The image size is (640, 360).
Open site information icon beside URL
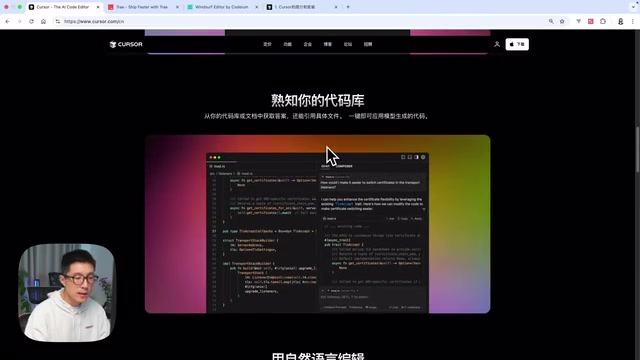[x=58, y=21]
